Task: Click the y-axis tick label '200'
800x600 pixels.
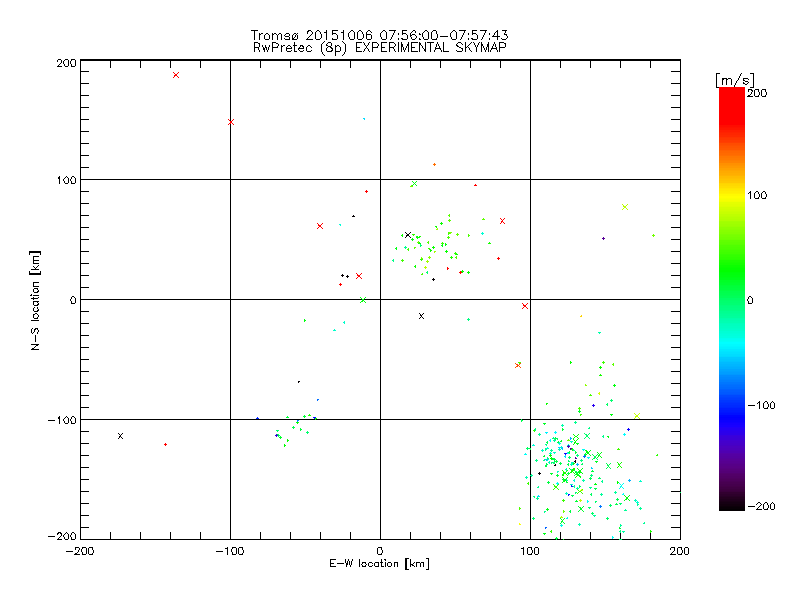Action: click(66, 63)
